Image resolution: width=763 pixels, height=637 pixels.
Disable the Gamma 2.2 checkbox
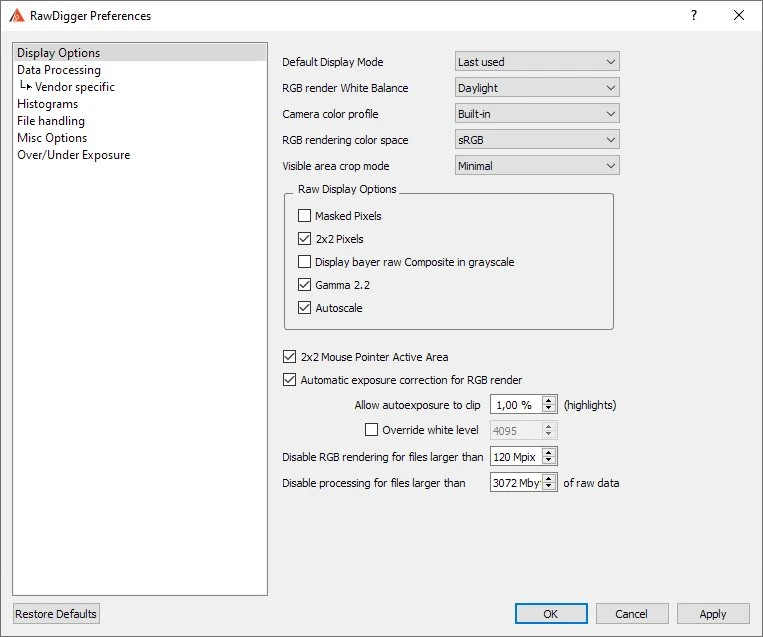[305, 285]
